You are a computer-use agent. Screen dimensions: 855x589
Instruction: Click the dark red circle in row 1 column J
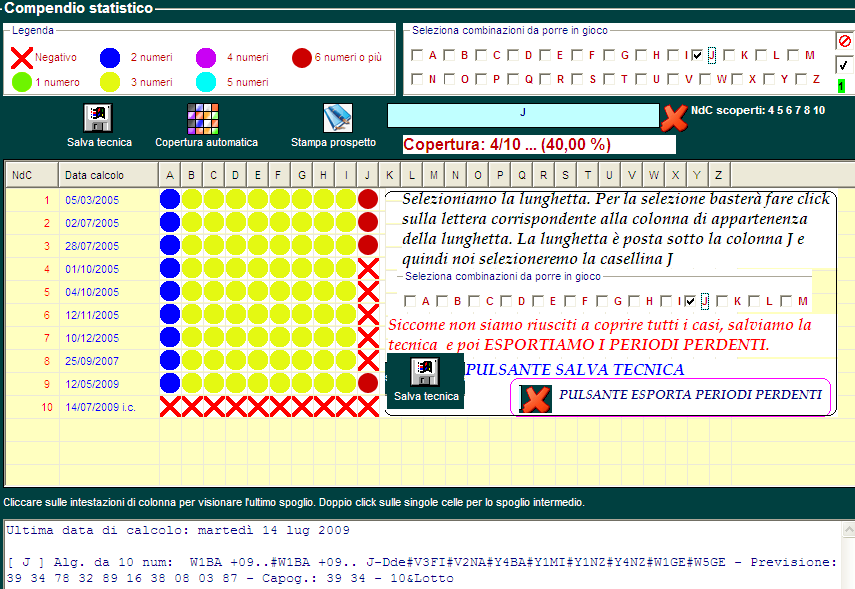click(368, 199)
